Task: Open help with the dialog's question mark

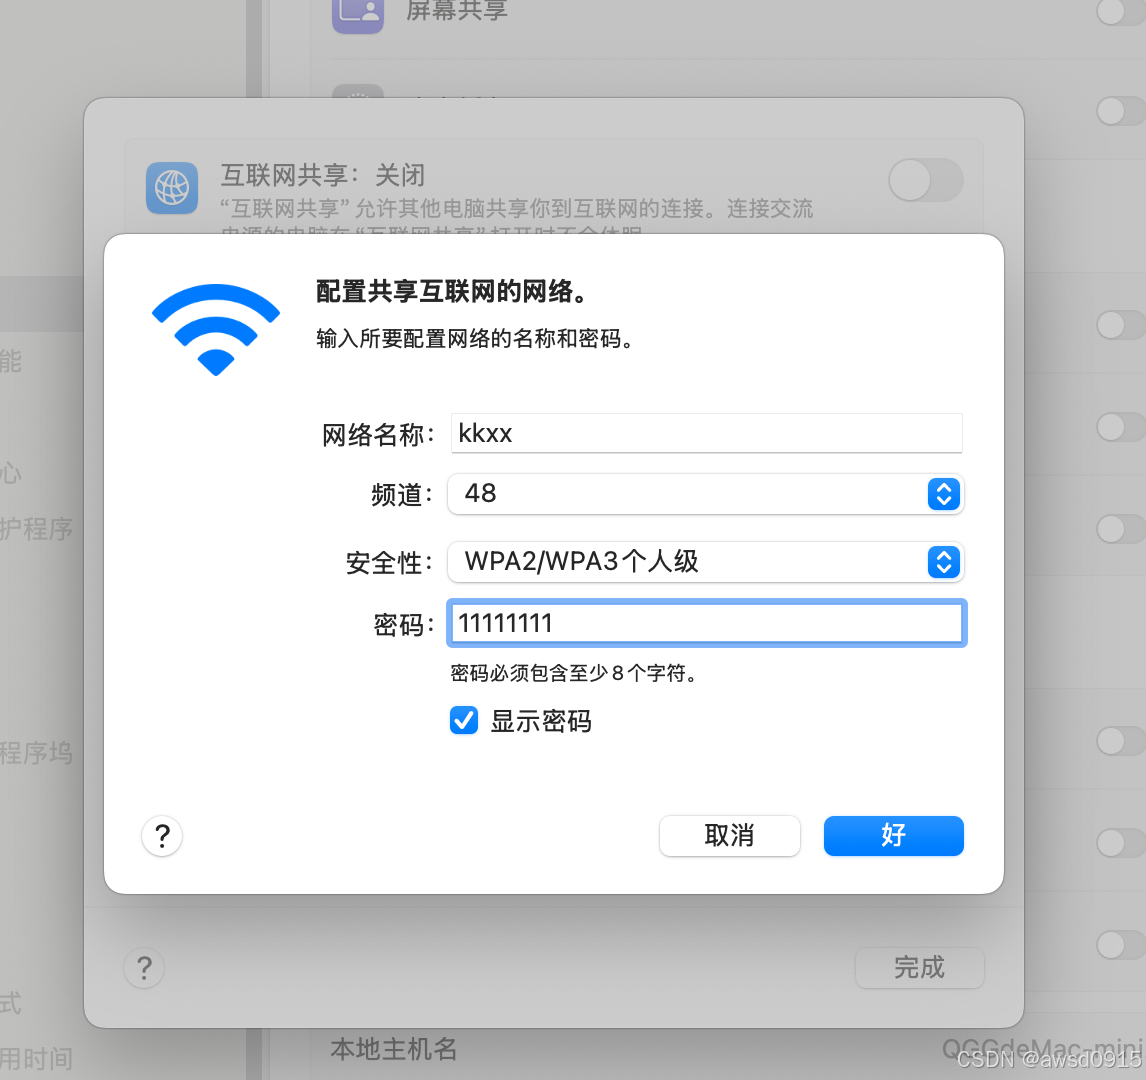Action: 162,836
